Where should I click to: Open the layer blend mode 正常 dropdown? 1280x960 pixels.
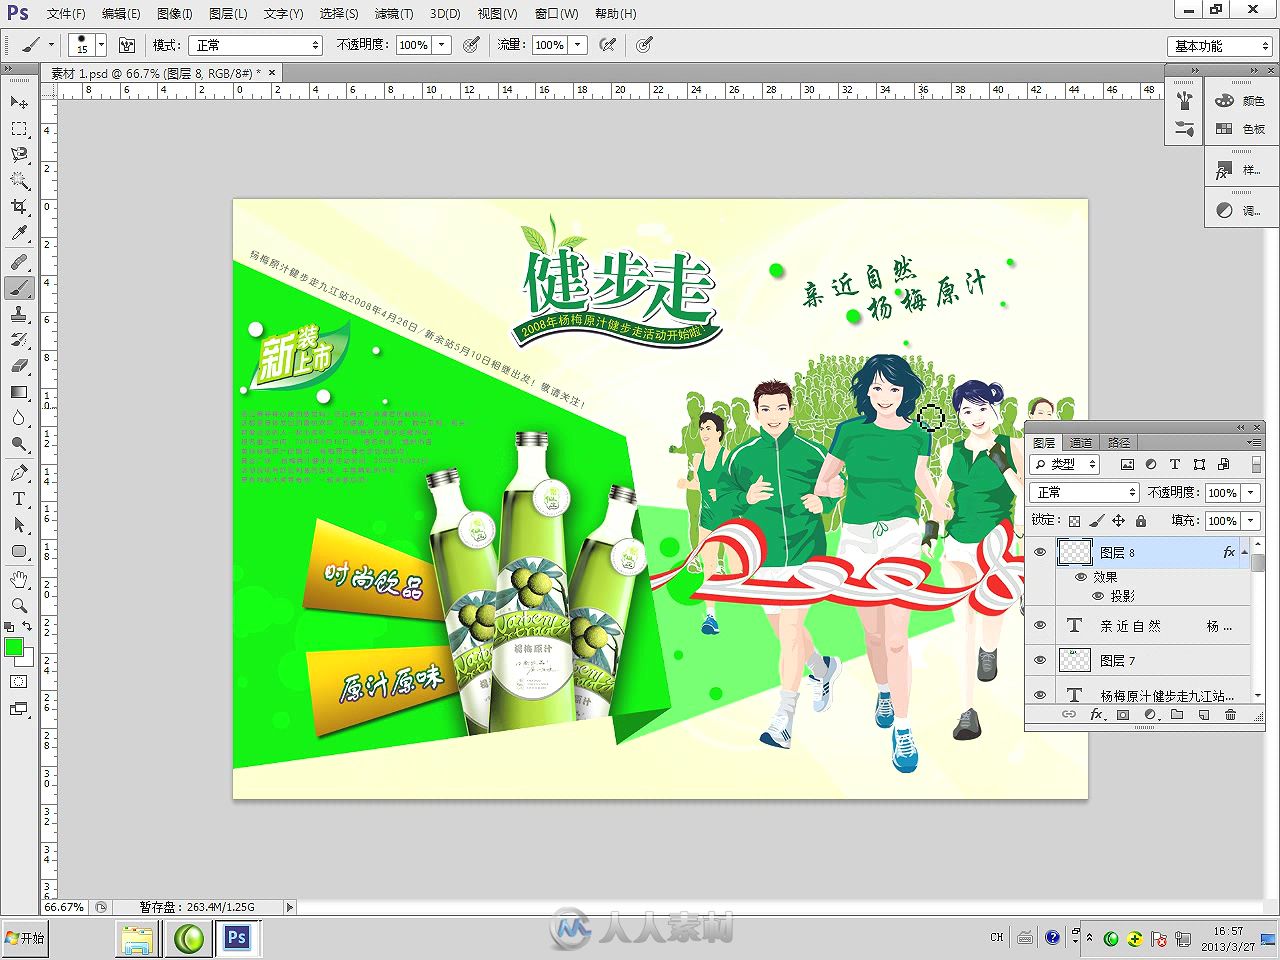coord(1085,492)
